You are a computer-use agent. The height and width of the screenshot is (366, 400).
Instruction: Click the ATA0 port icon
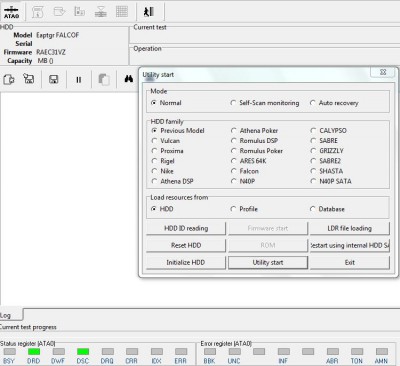pos(11,12)
